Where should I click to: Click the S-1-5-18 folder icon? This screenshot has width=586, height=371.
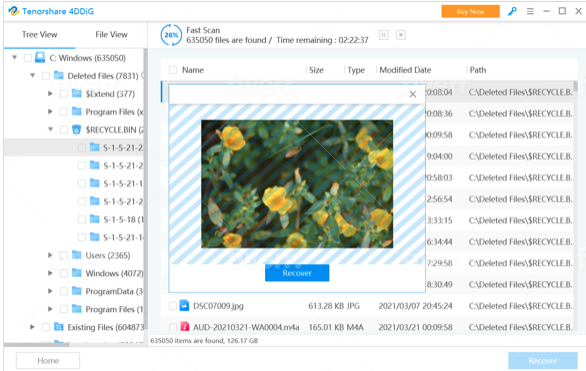[x=95, y=219]
